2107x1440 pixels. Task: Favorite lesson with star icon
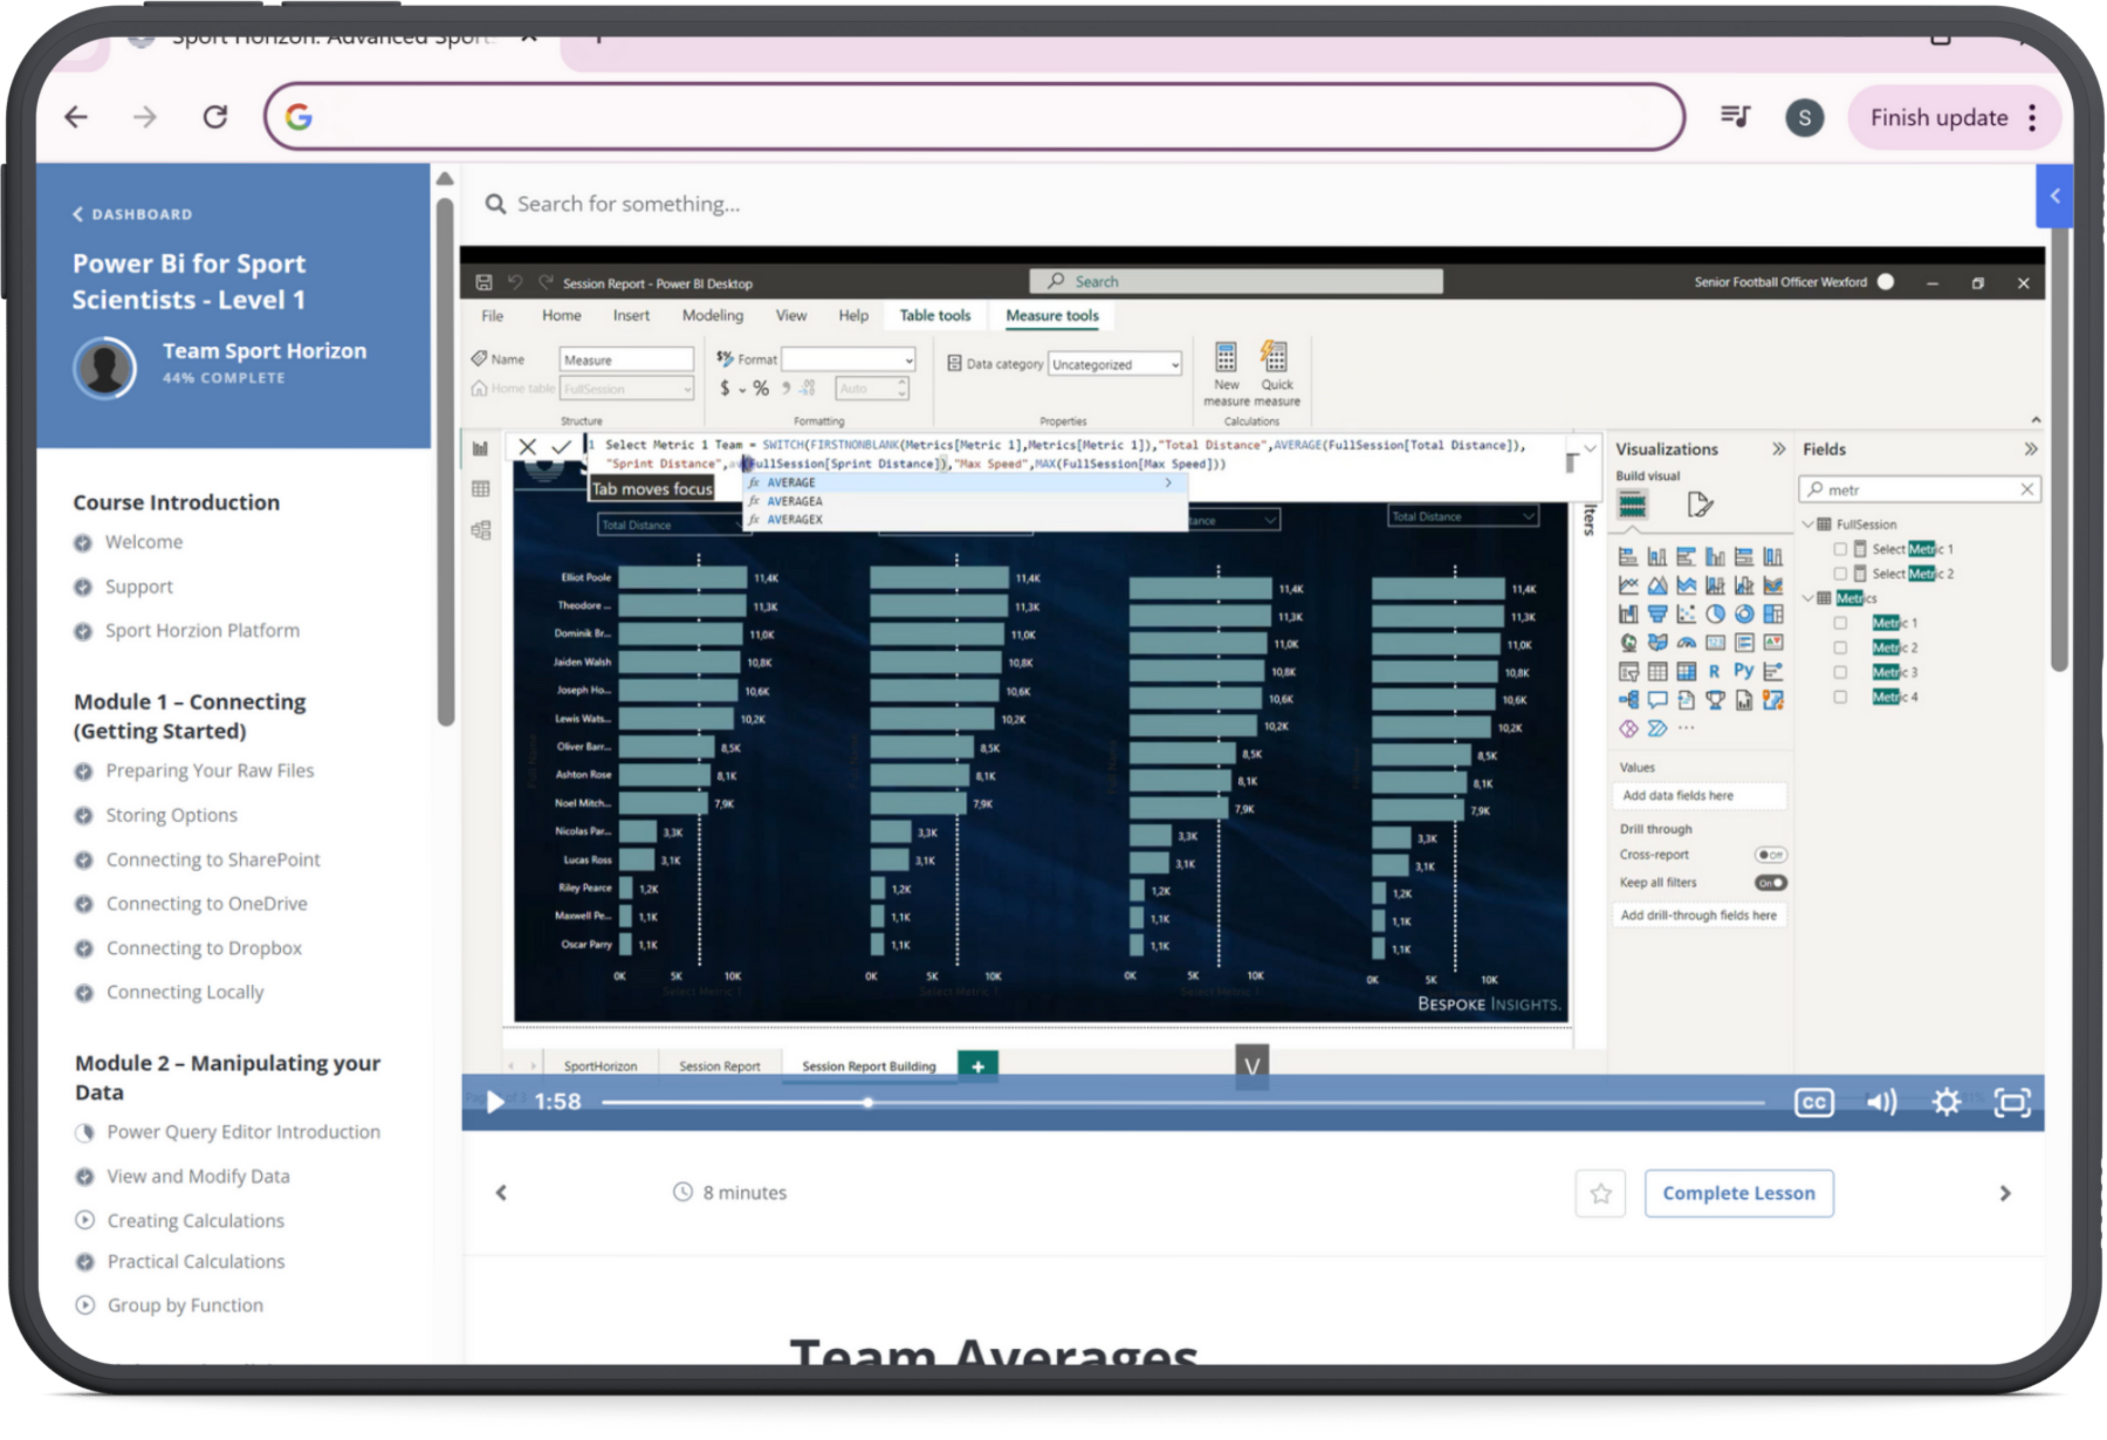click(1600, 1193)
